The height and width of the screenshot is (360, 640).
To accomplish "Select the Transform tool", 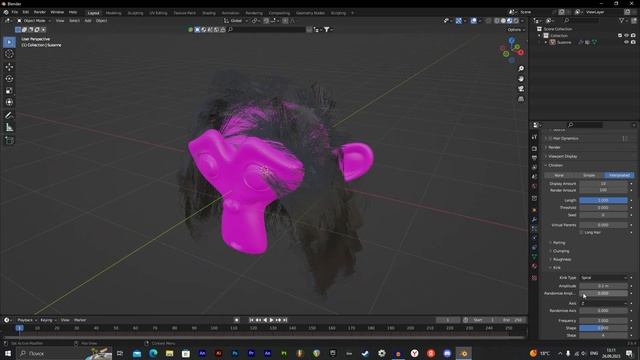I will point(9,102).
